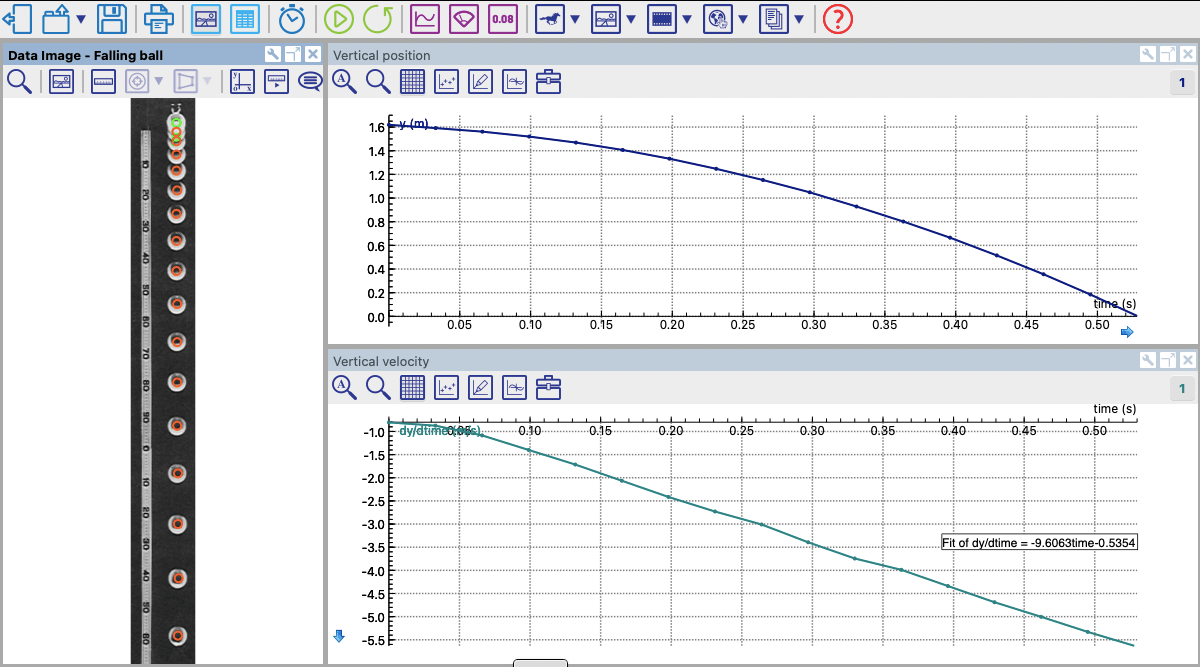
Task: Click the y-x coordinate axes icon
Action: (241, 82)
